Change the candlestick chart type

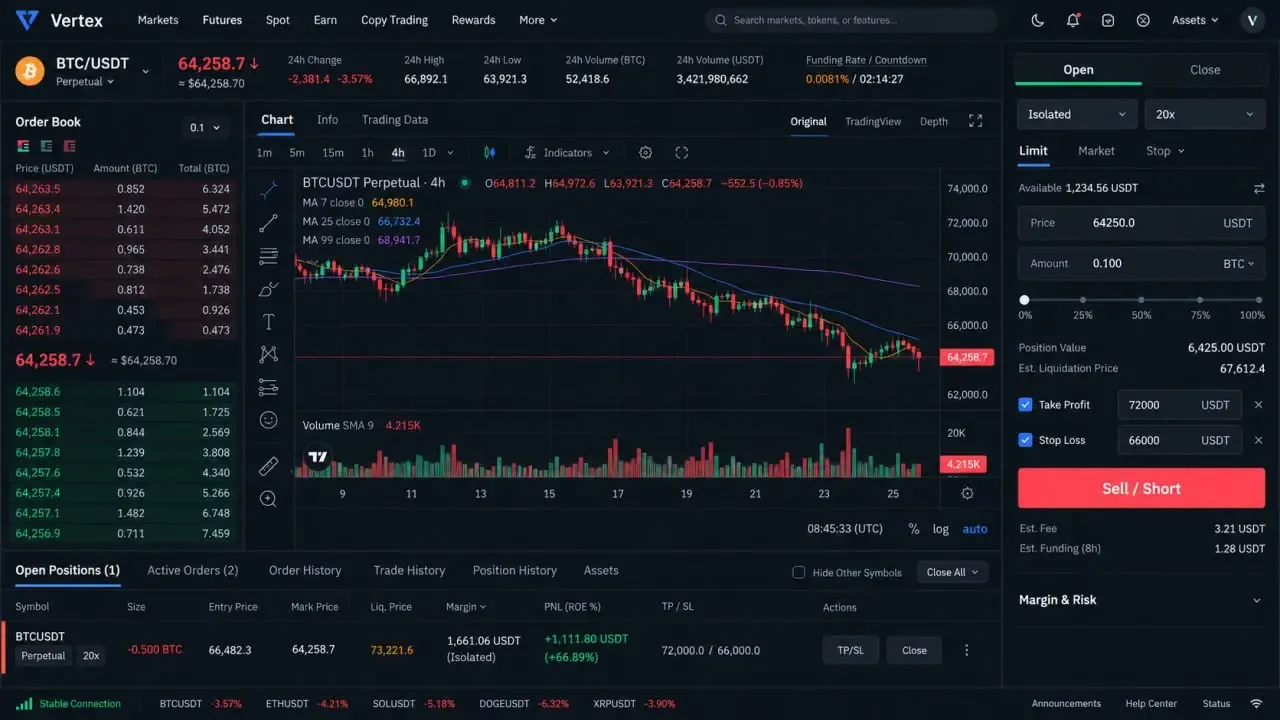pyautogui.click(x=490, y=153)
